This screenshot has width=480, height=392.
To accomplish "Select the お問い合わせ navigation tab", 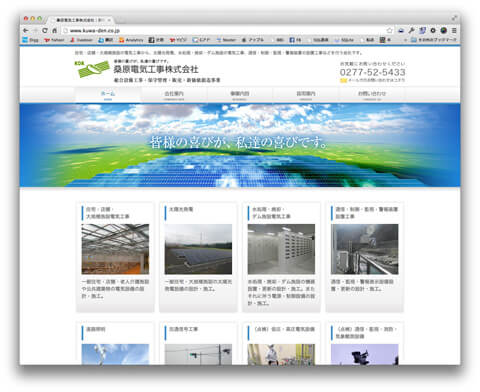I will pos(372,94).
